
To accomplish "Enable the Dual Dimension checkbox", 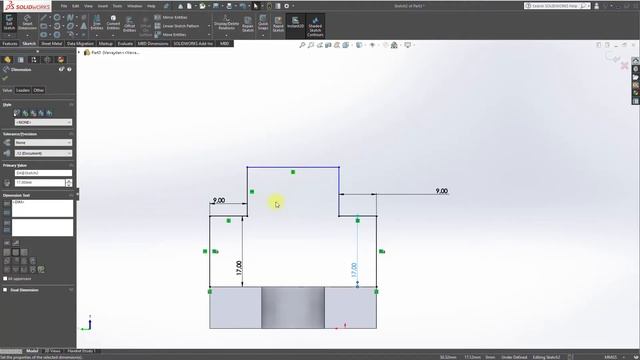I will pyautogui.click(x=5, y=290).
